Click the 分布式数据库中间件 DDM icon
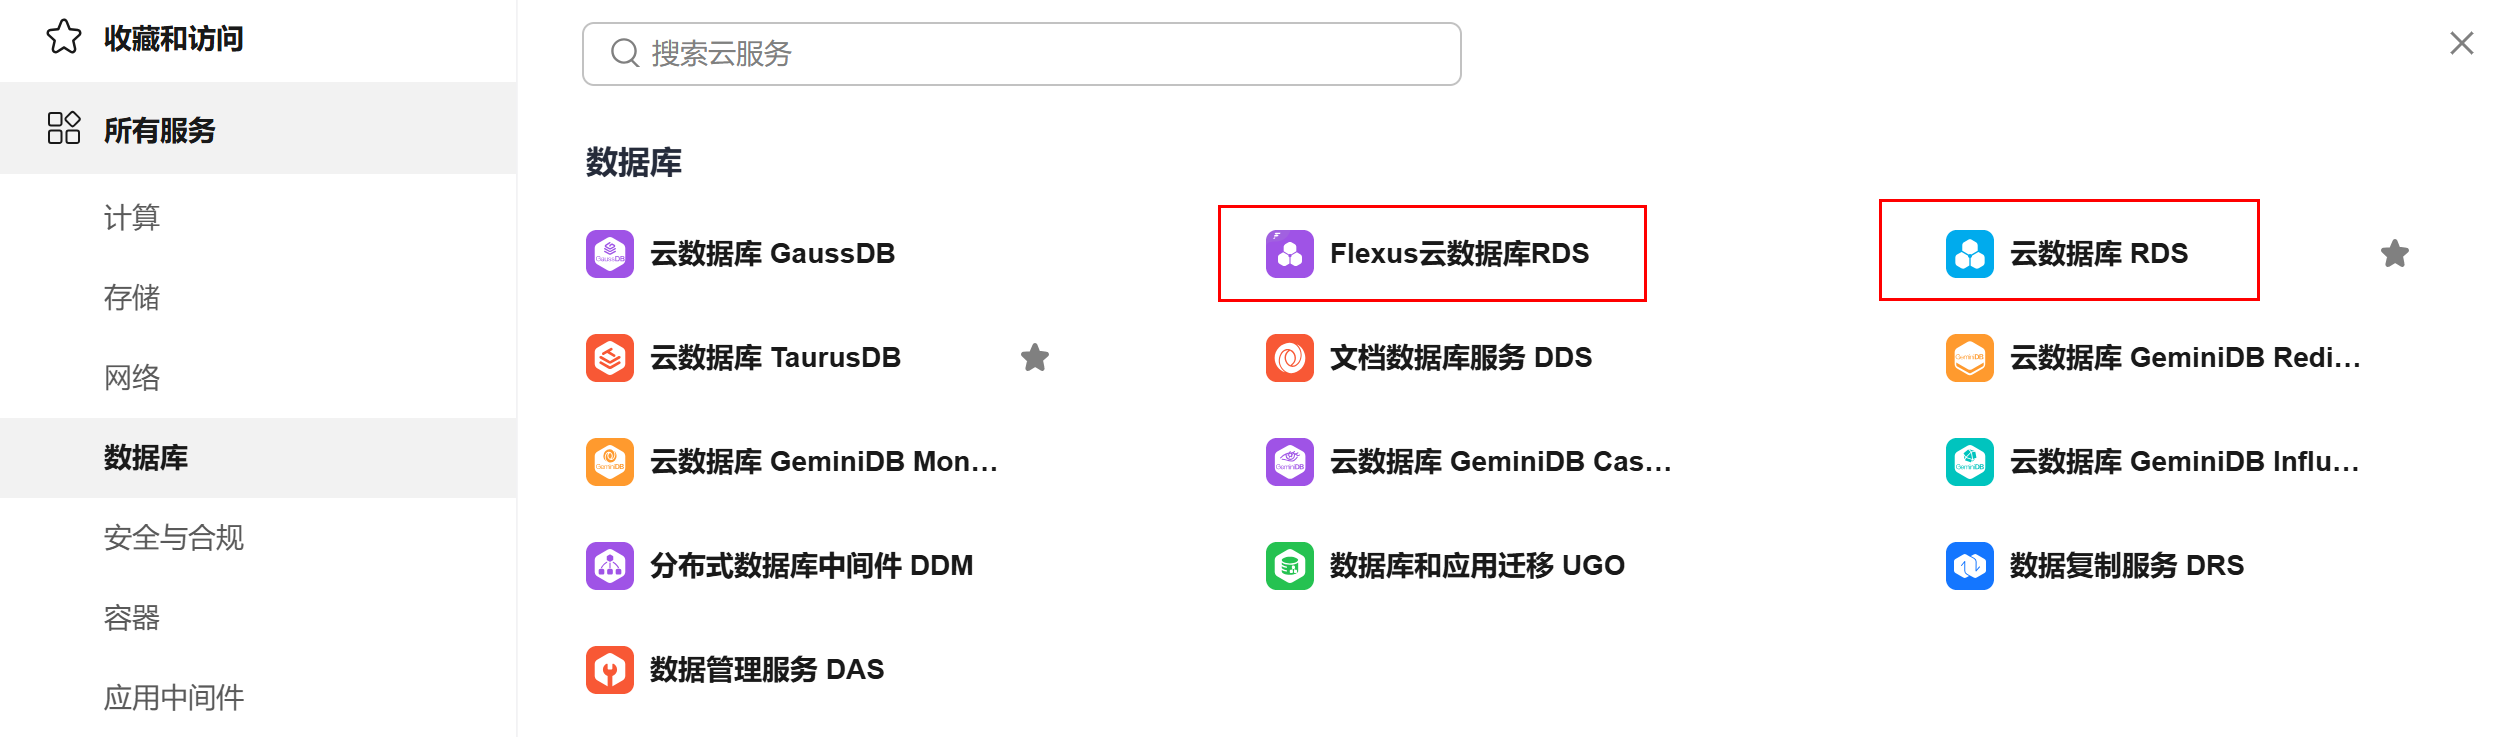The image size is (2506, 737). point(609,566)
